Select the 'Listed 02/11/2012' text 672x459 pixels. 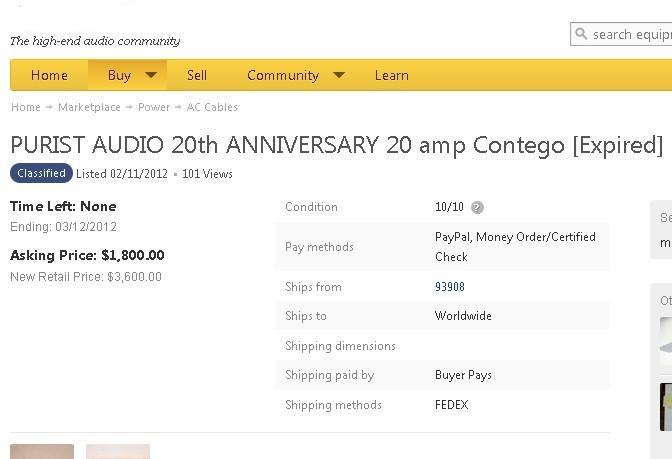[x=122, y=174]
